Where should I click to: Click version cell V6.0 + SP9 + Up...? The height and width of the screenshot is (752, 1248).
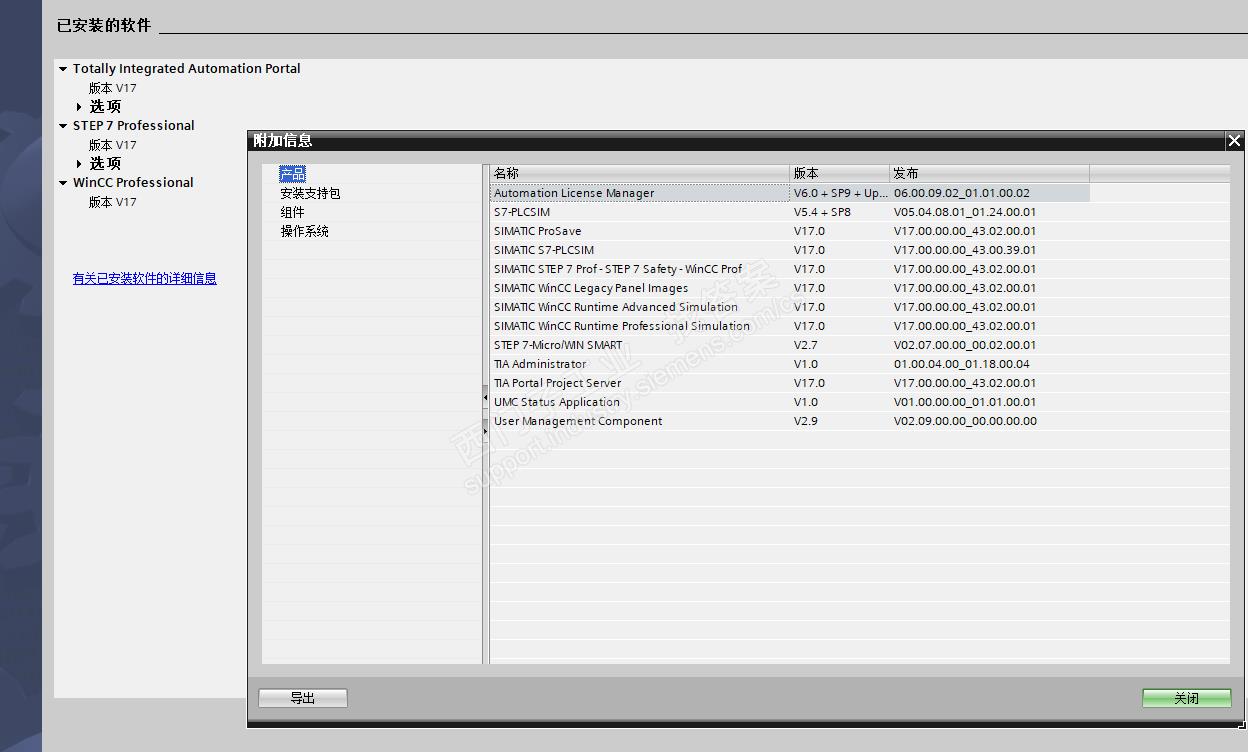[x=840, y=193]
